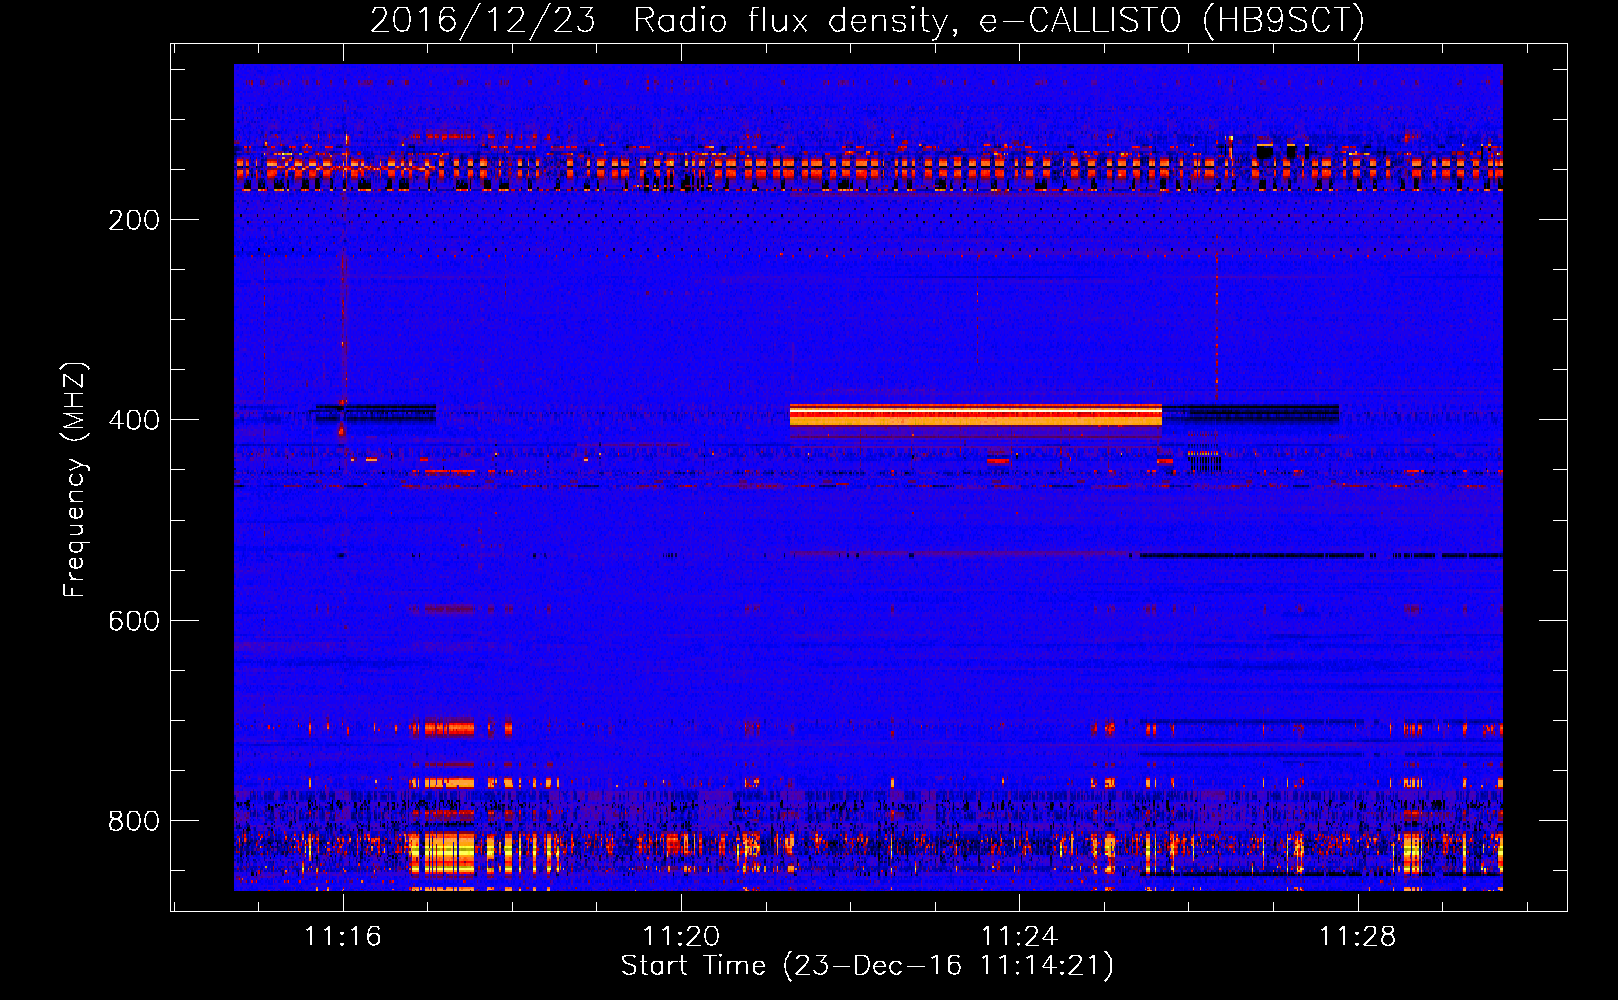The width and height of the screenshot is (1618, 1000).
Task: Click the 200 frequency tick label
Action: (x=134, y=220)
